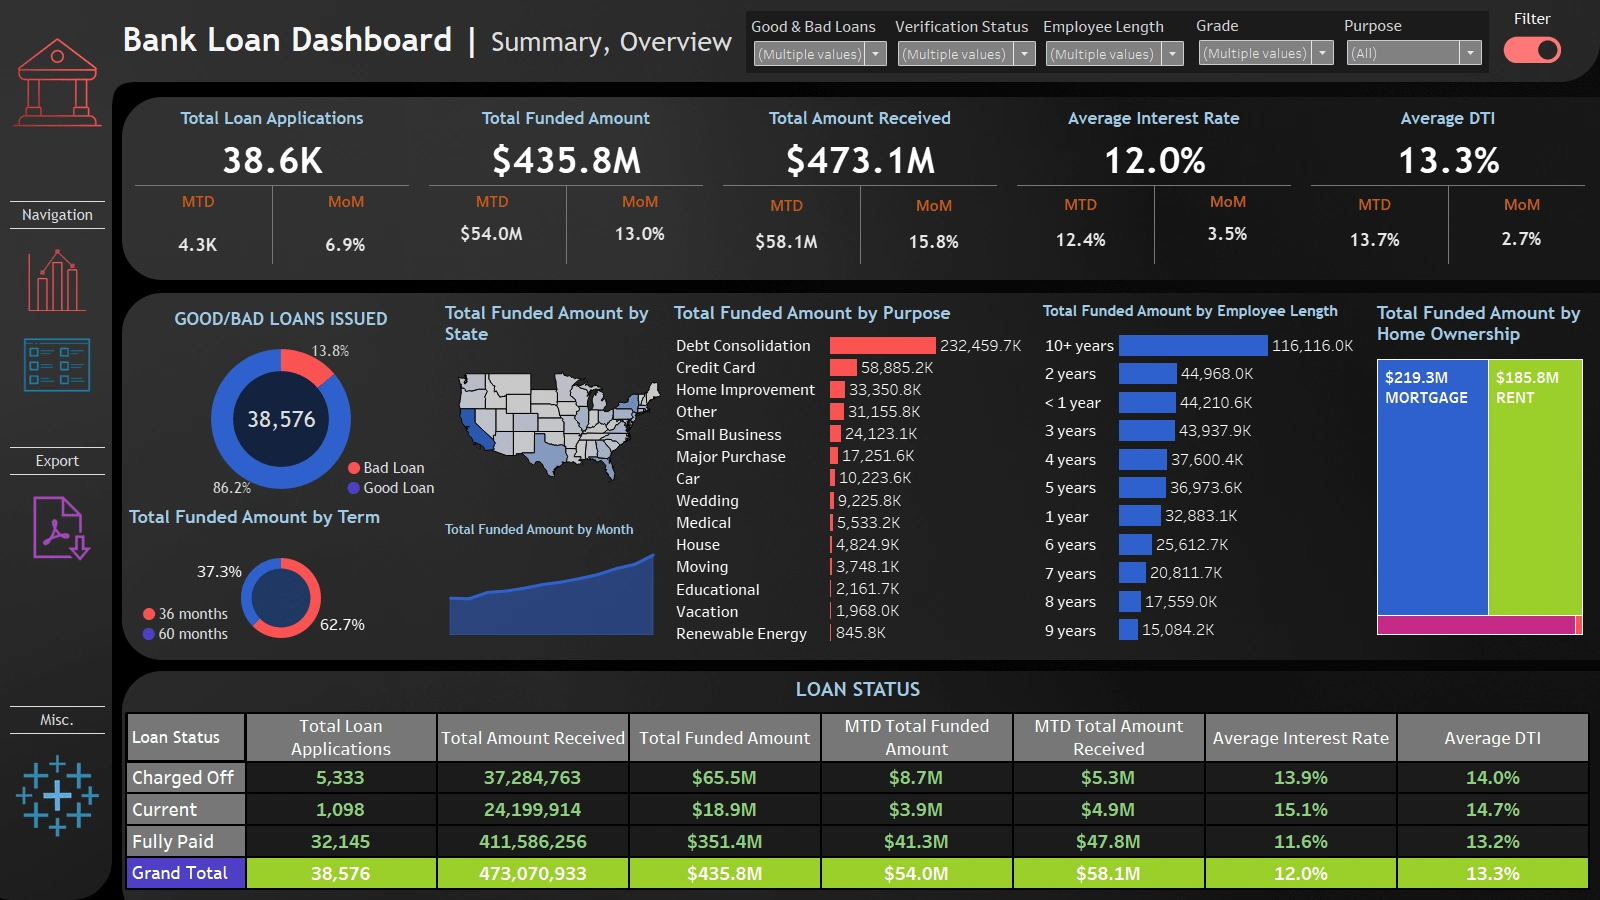Select the Credit Card purpose bar
This screenshot has width=1600, height=900.
tap(843, 367)
